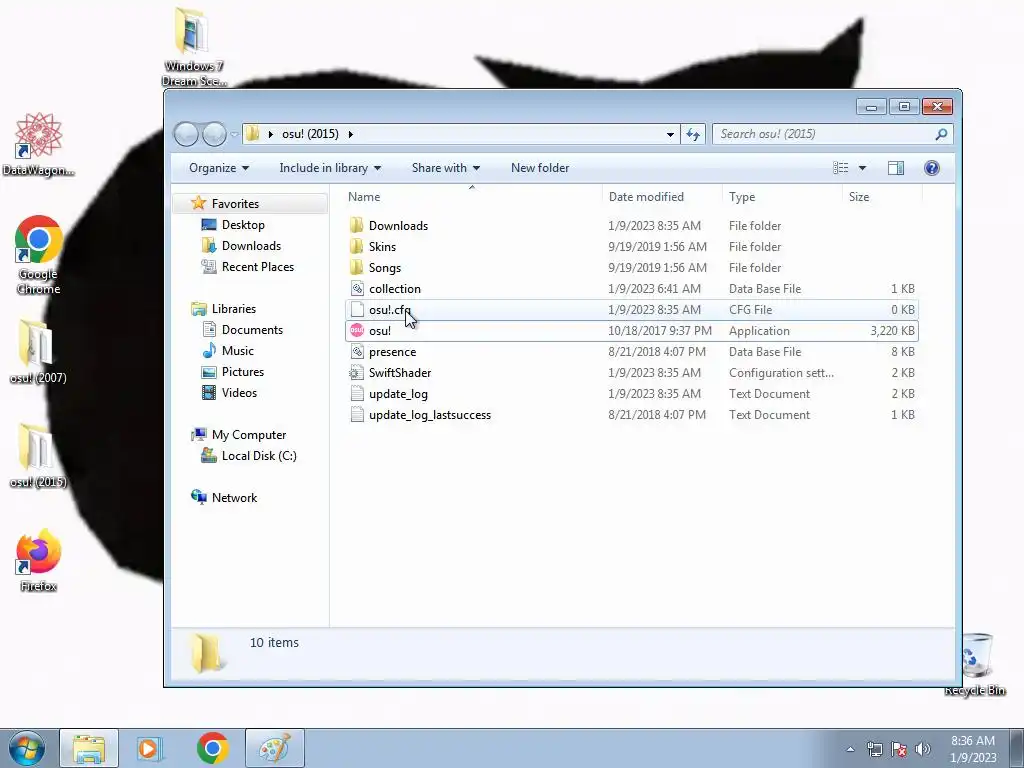Select the collection database file
This screenshot has width=1024, height=768.
(632, 289)
